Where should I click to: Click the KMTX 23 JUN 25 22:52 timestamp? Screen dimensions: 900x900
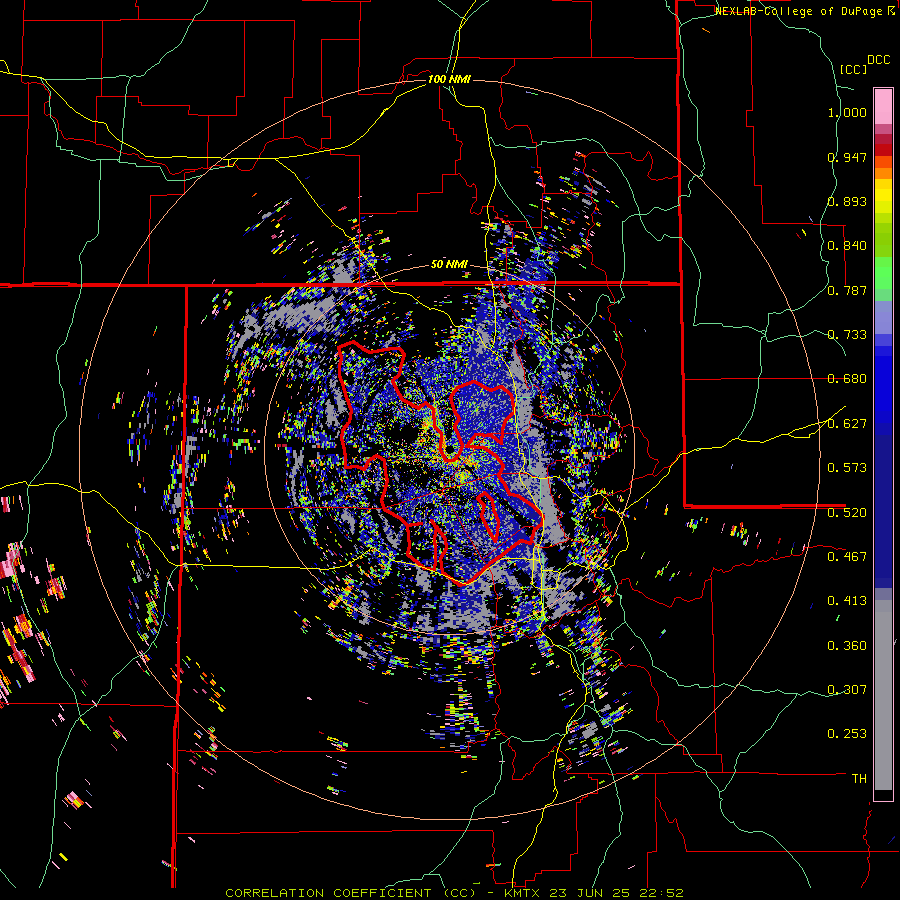click(594, 893)
